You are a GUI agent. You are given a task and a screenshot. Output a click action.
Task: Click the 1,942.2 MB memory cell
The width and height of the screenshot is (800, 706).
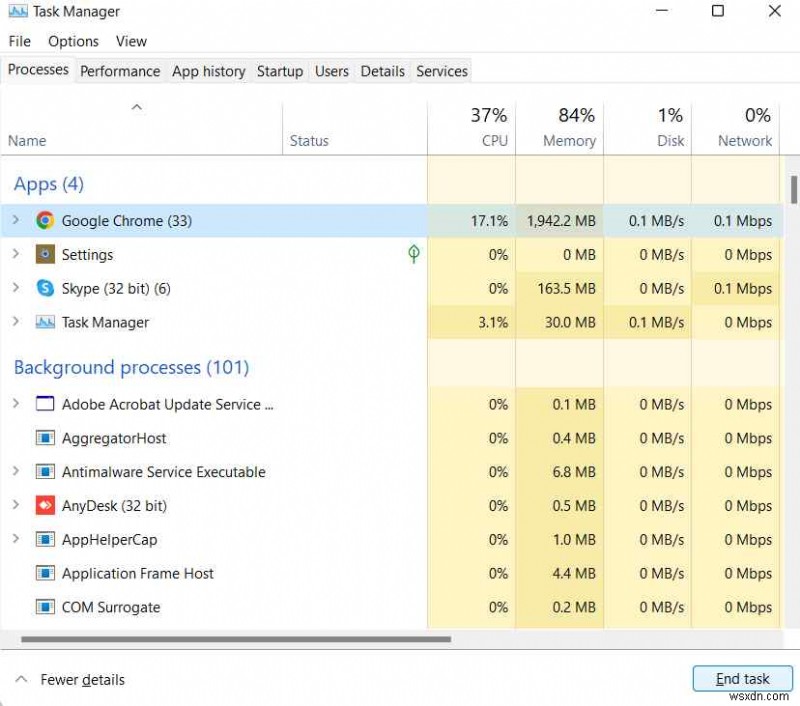tap(559, 221)
